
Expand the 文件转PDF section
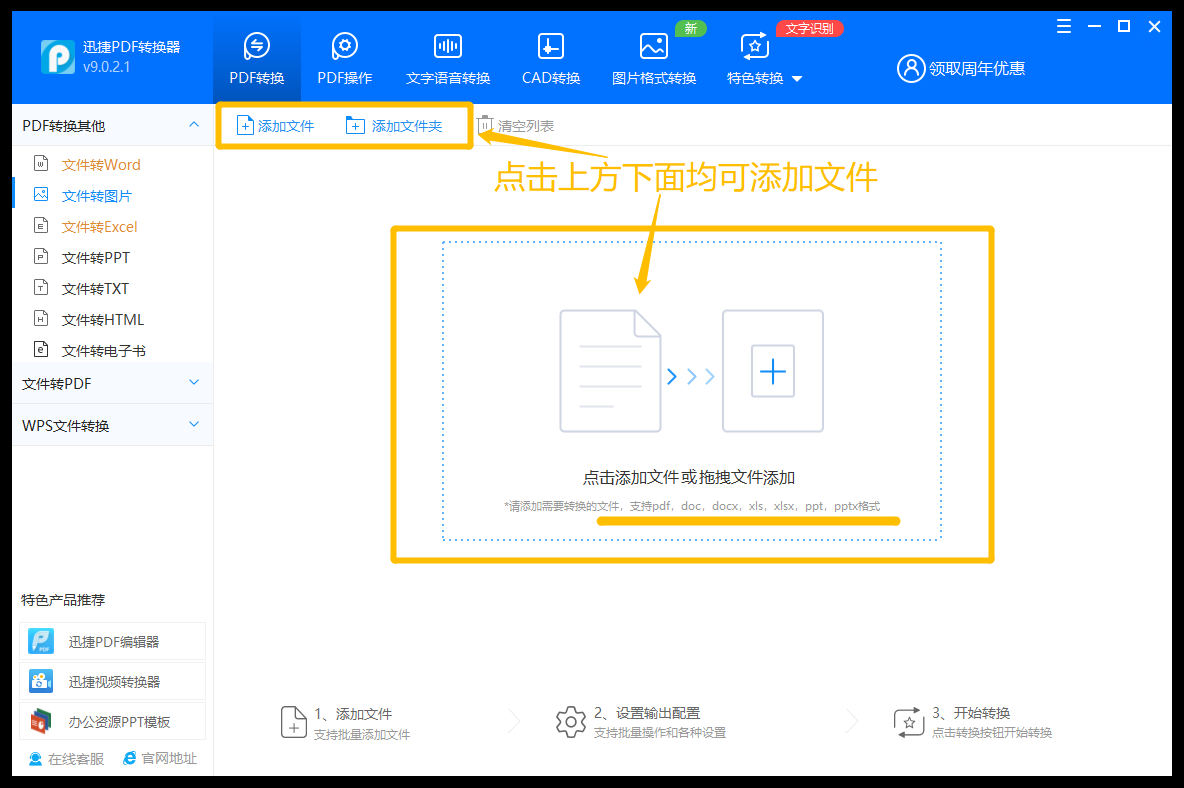pos(193,383)
